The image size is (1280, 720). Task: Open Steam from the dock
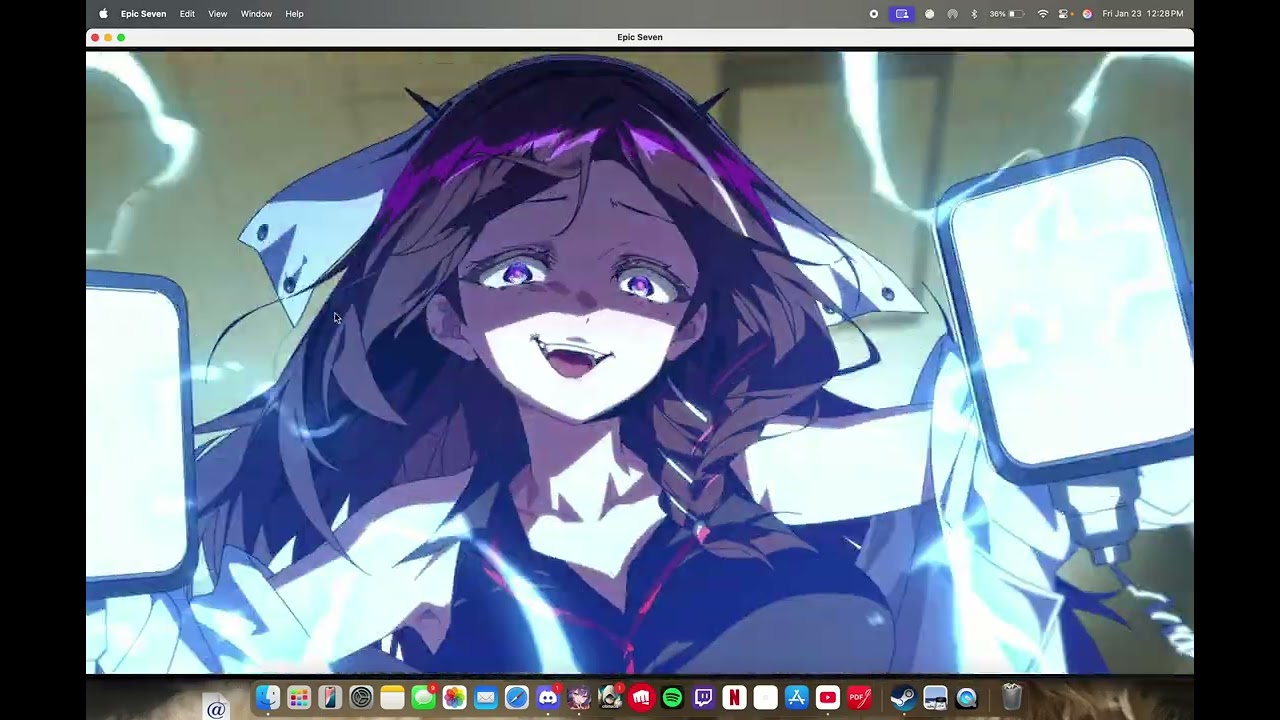(903, 697)
